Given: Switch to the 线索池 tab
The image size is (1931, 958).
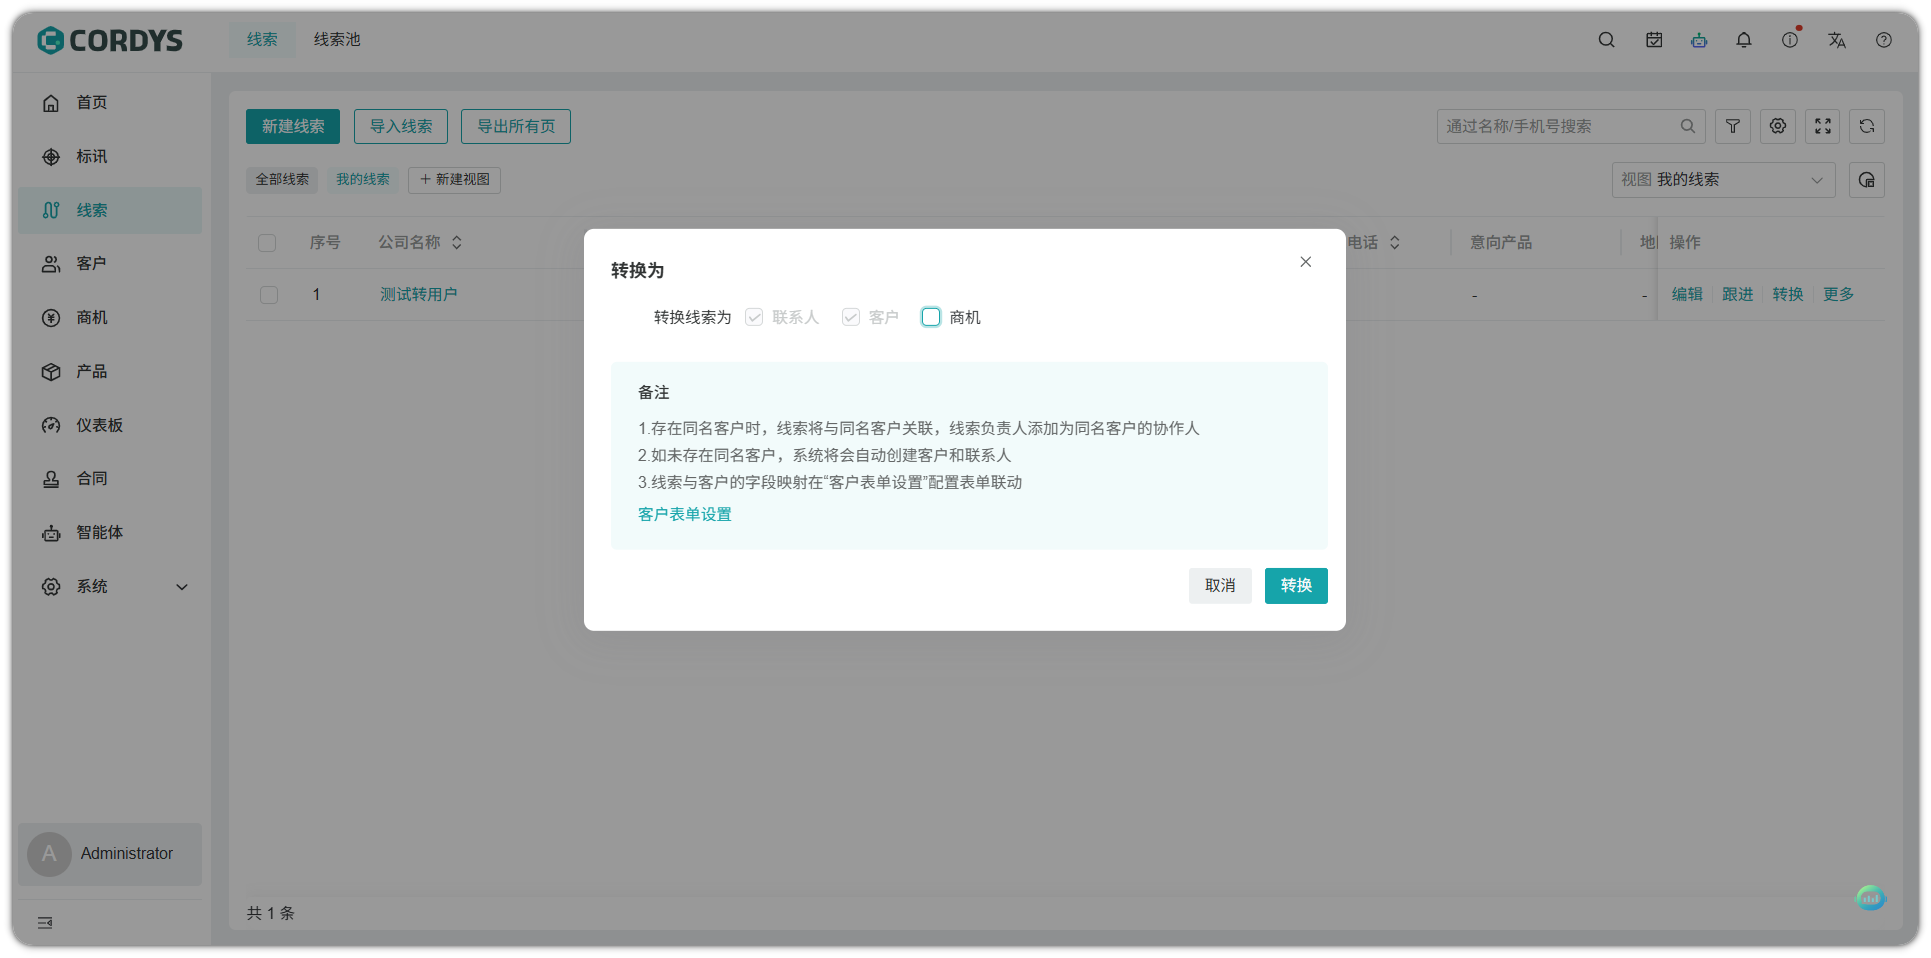Looking at the screenshot, I should point(336,40).
